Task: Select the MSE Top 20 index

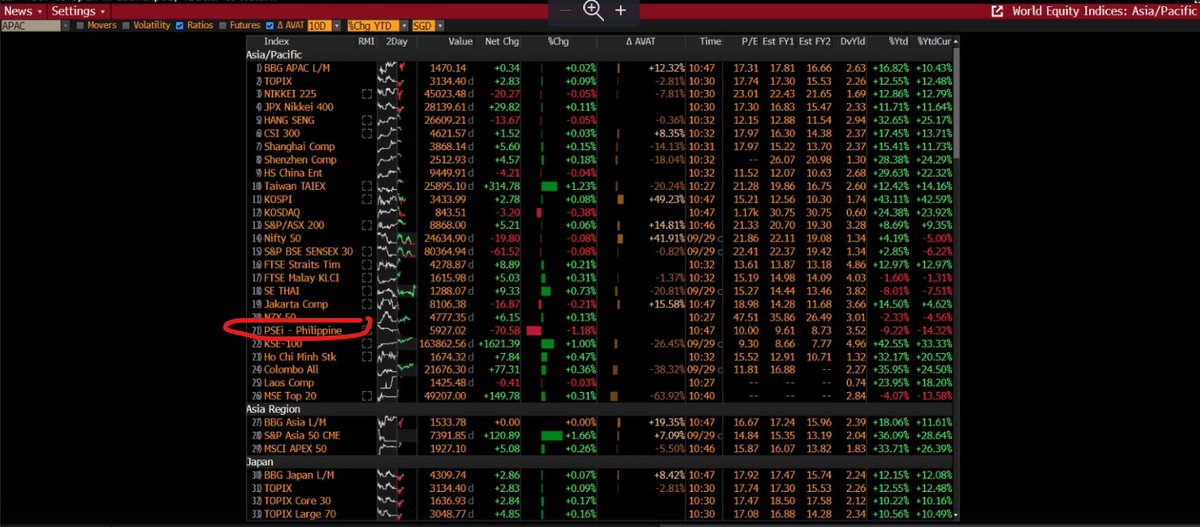Action: click(292, 395)
